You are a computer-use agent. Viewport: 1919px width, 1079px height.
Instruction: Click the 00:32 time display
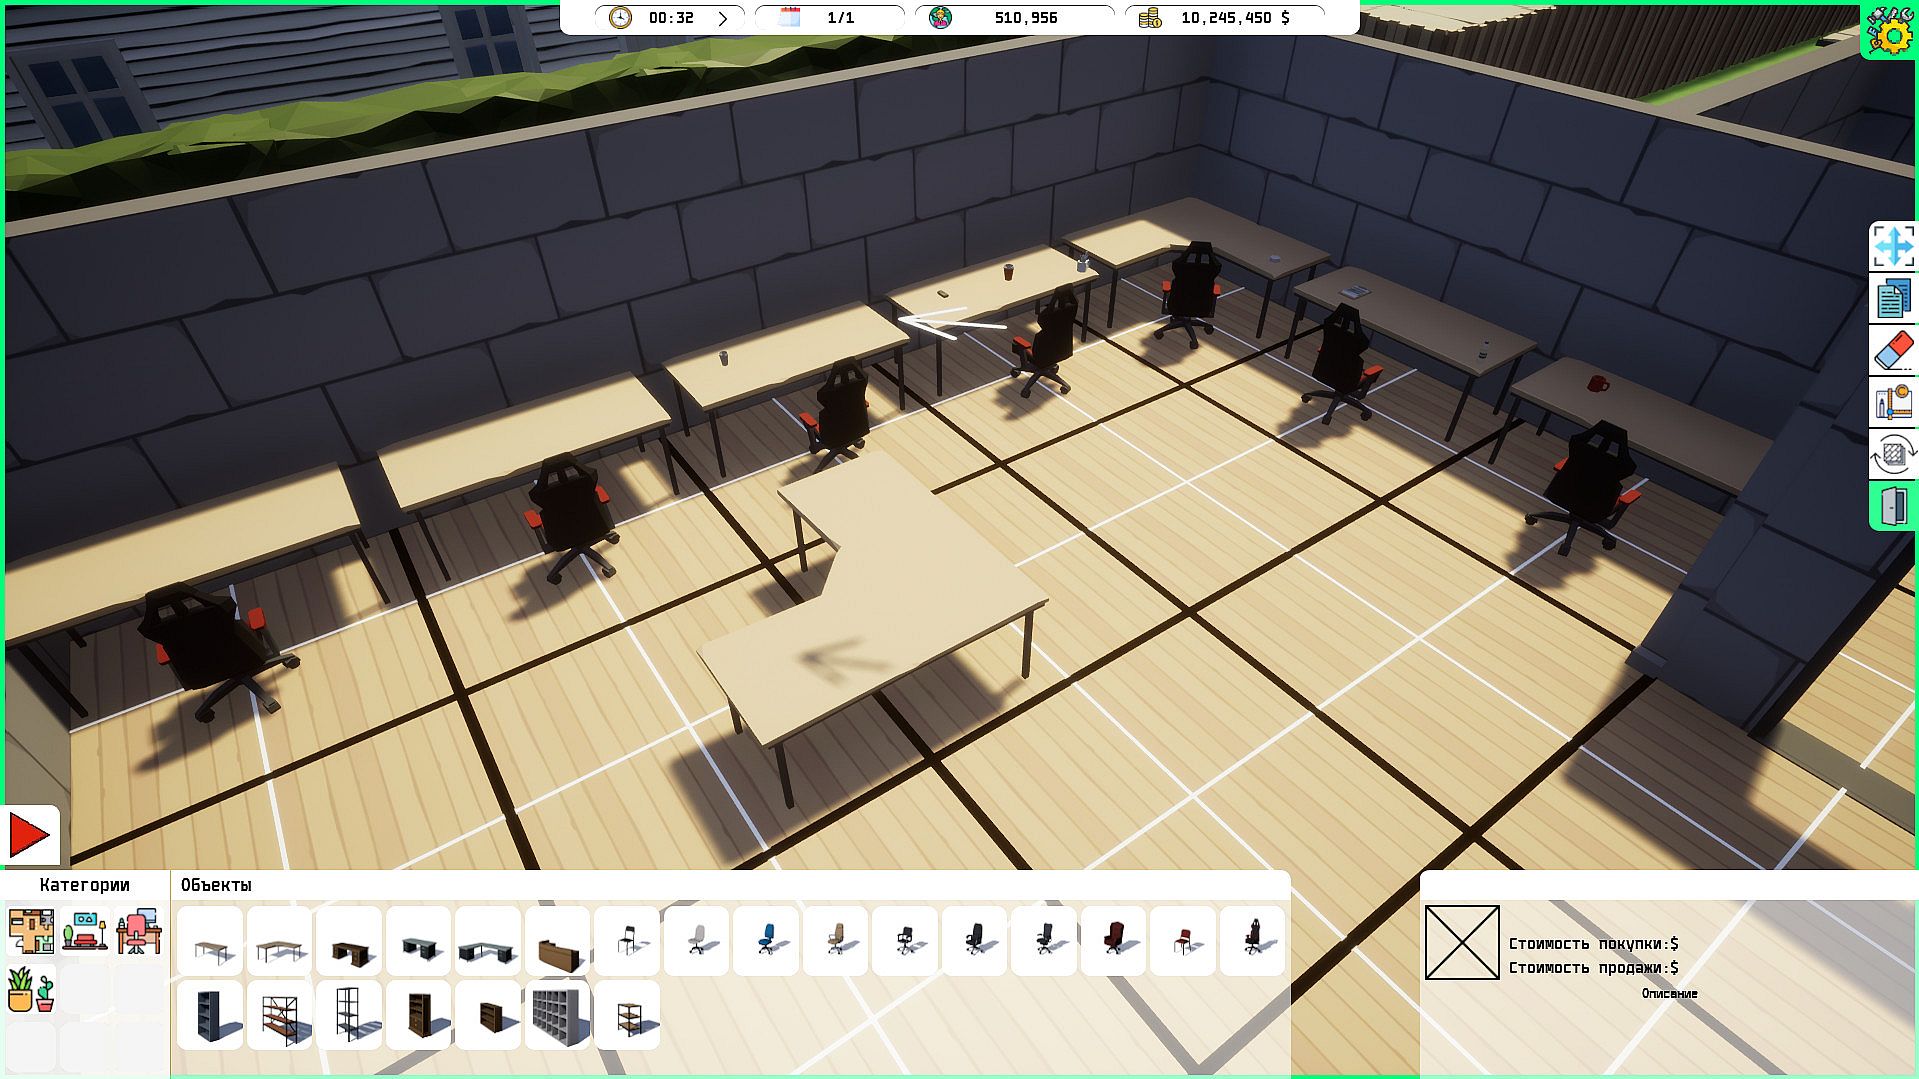pos(671,18)
